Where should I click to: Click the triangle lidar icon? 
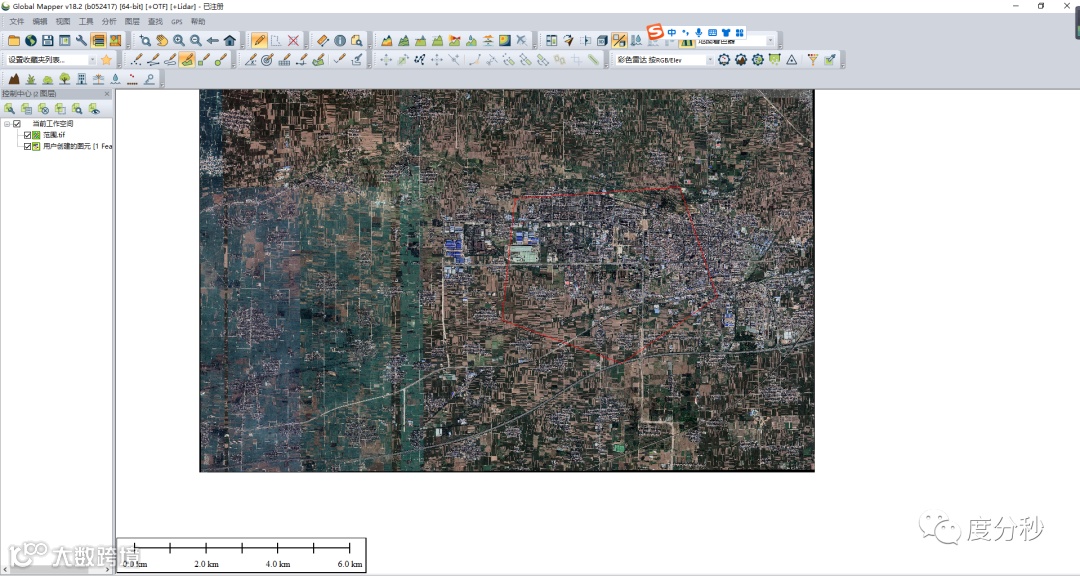[x=791, y=60]
